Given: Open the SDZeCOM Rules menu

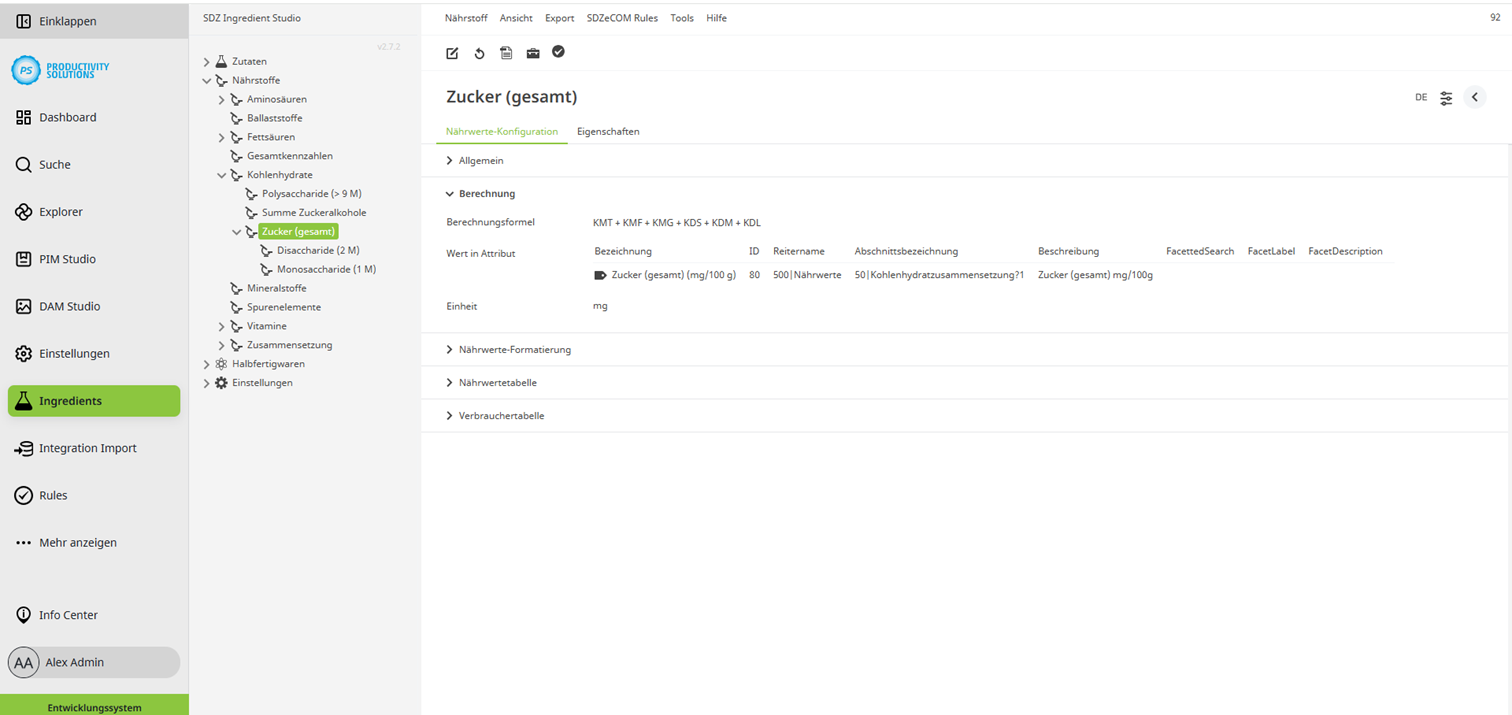Looking at the screenshot, I should 622,17.
